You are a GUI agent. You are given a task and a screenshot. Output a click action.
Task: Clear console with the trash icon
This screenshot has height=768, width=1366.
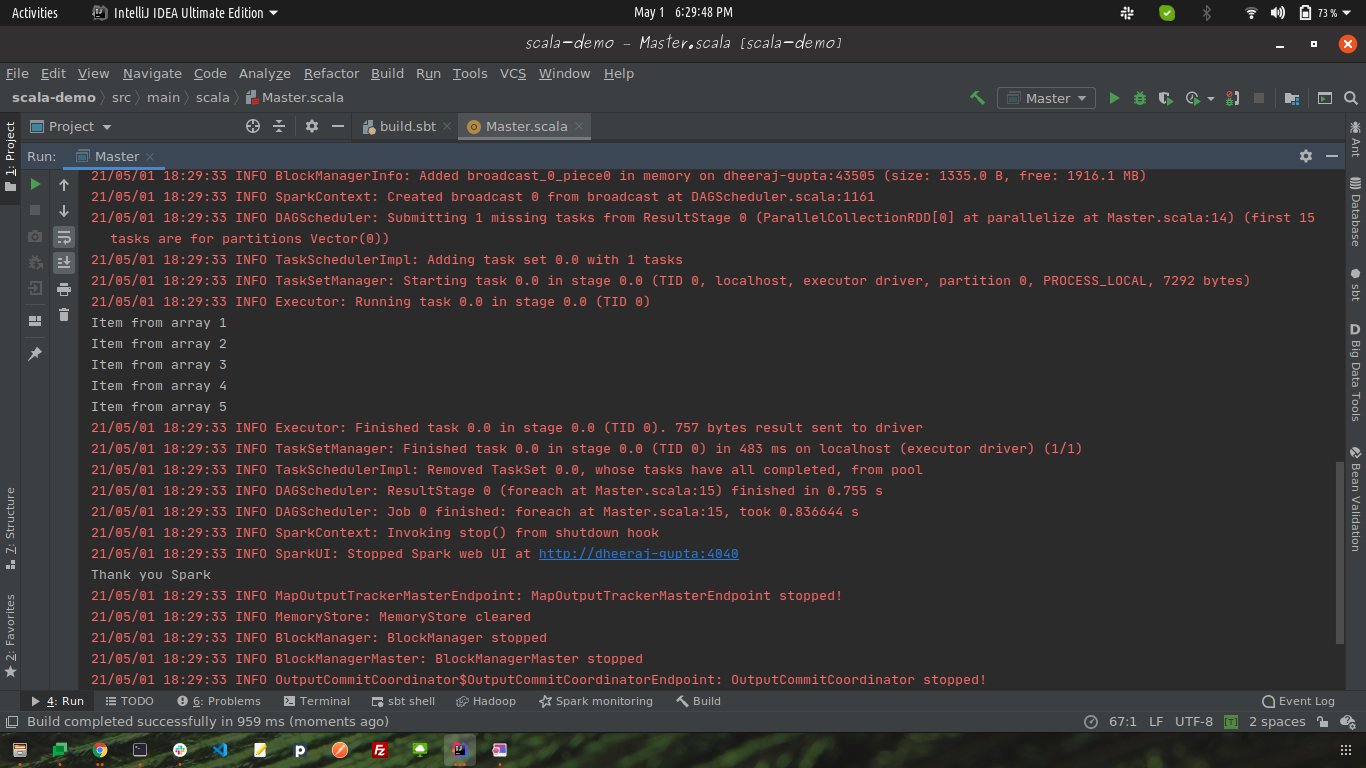click(64, 315)
